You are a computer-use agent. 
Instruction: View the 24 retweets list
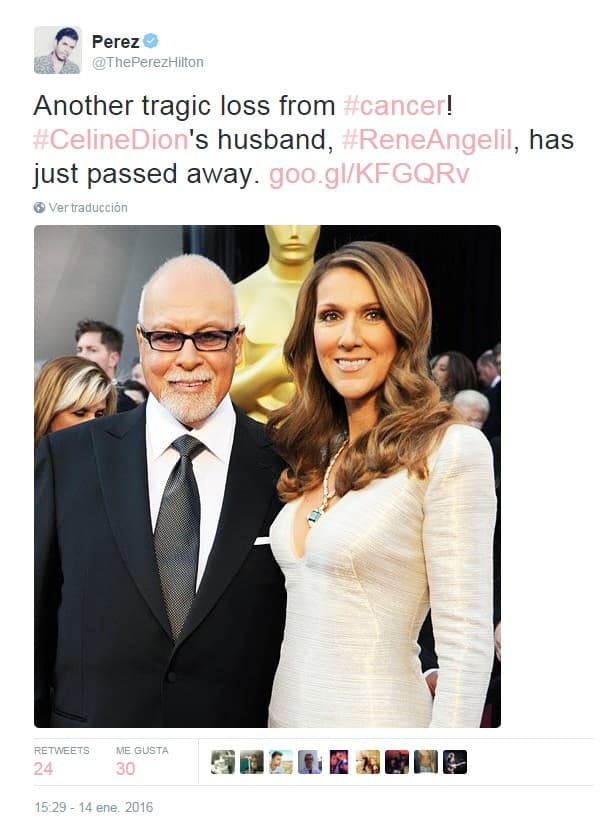click(61, 761)
